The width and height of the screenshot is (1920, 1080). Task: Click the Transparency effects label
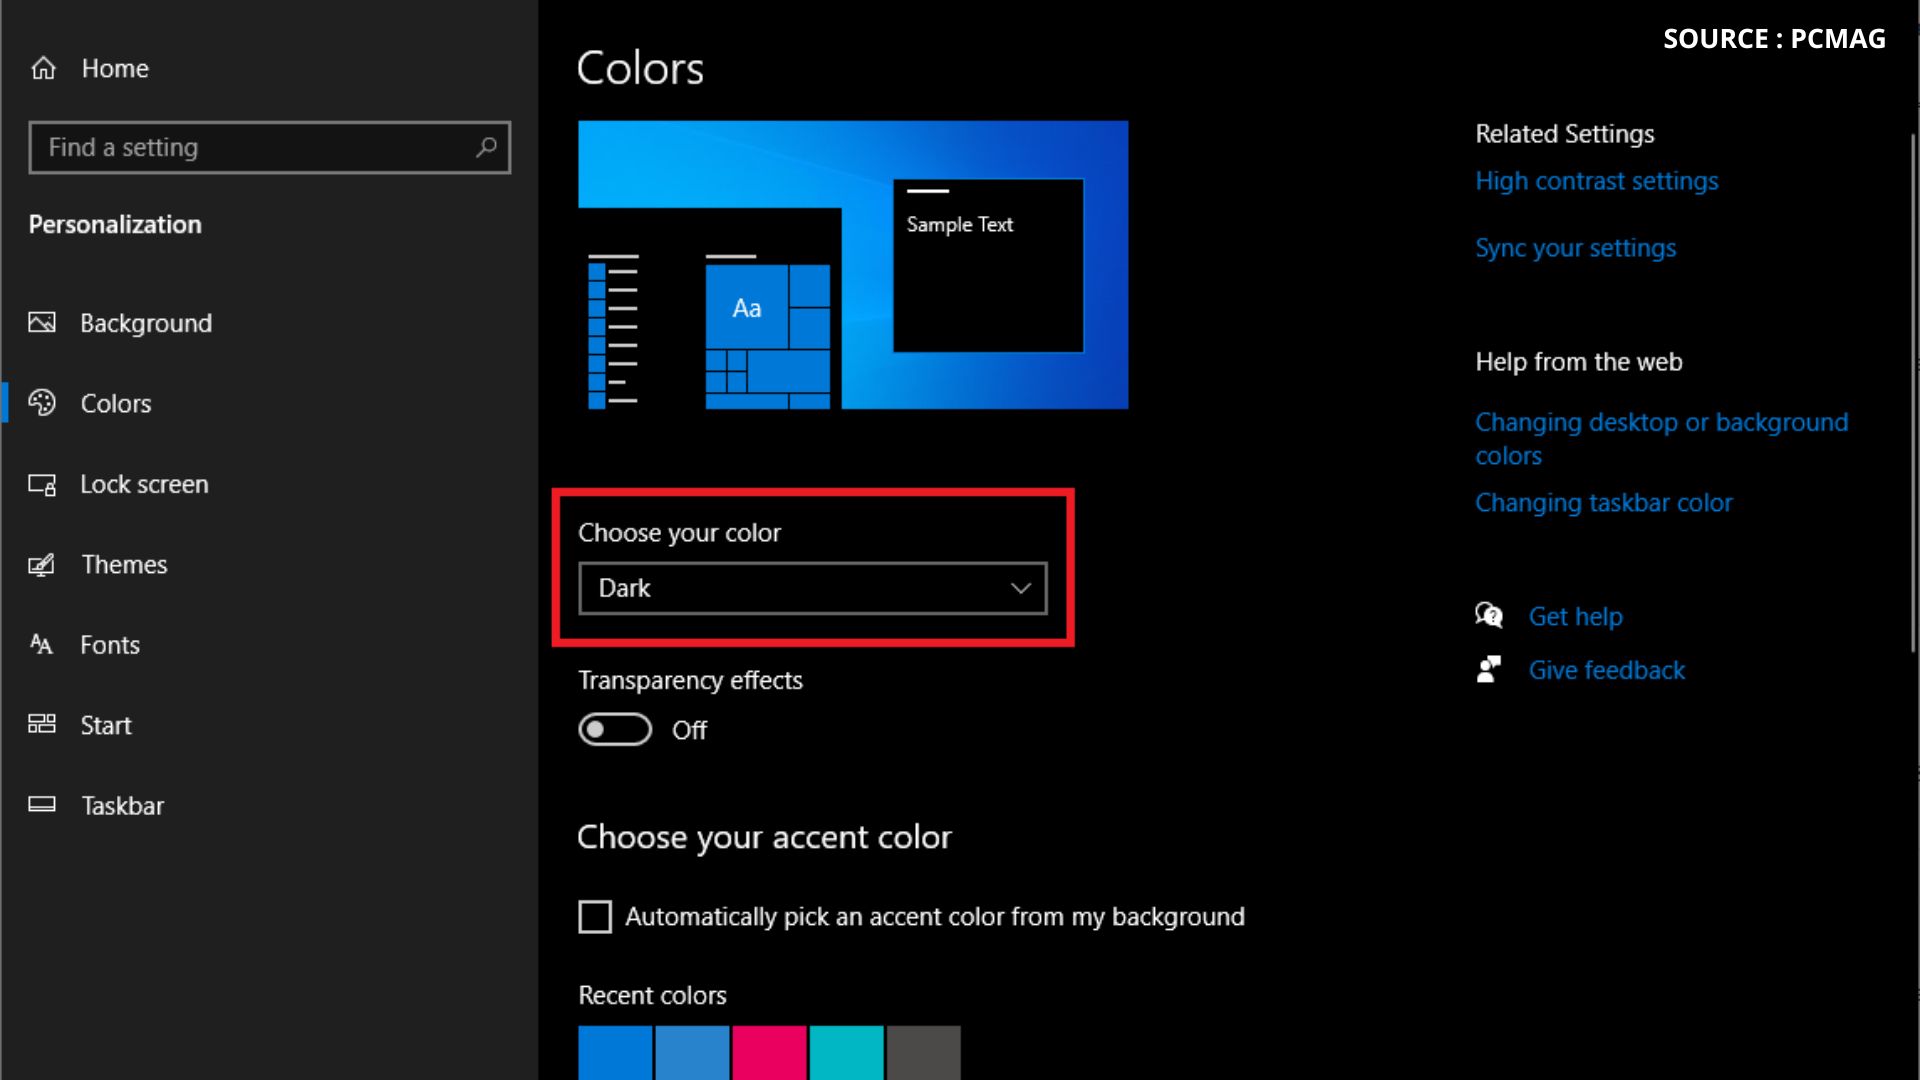690,680
